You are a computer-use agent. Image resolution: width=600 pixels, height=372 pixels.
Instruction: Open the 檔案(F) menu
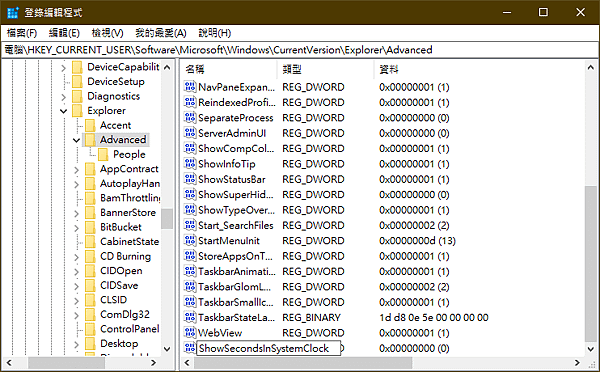pos(22,33)
